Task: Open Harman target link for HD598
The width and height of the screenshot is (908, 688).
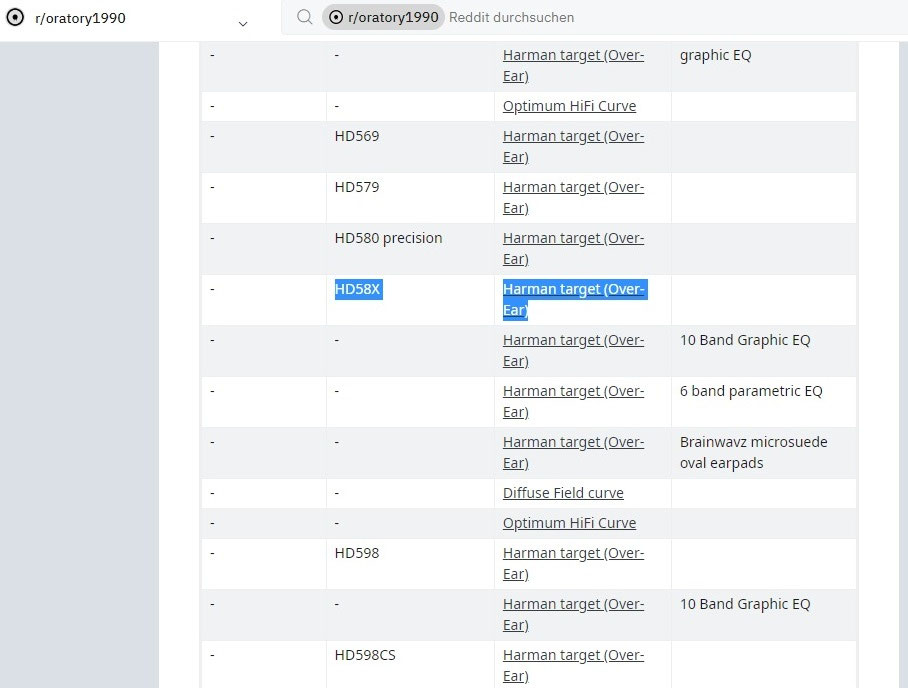Action: click(573, 563)
